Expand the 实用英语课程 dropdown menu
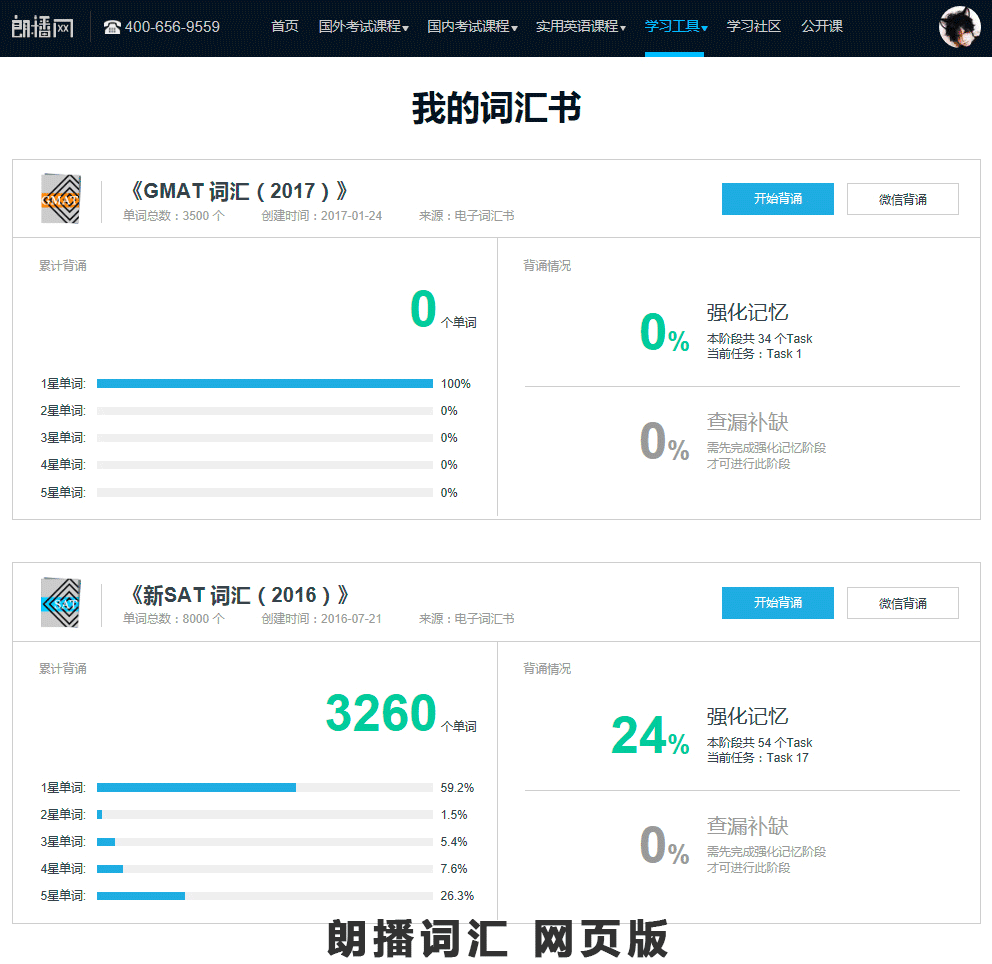 [581, 27]
